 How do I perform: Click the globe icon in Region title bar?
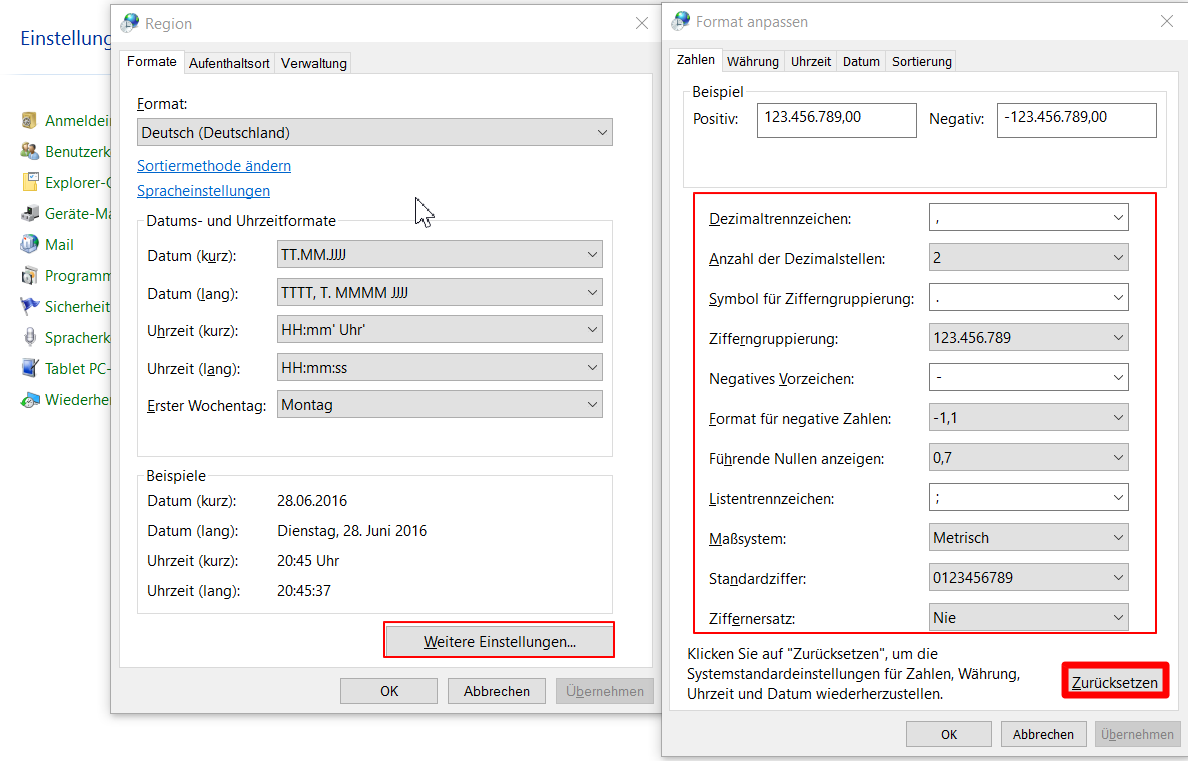(x=130, y=23)
